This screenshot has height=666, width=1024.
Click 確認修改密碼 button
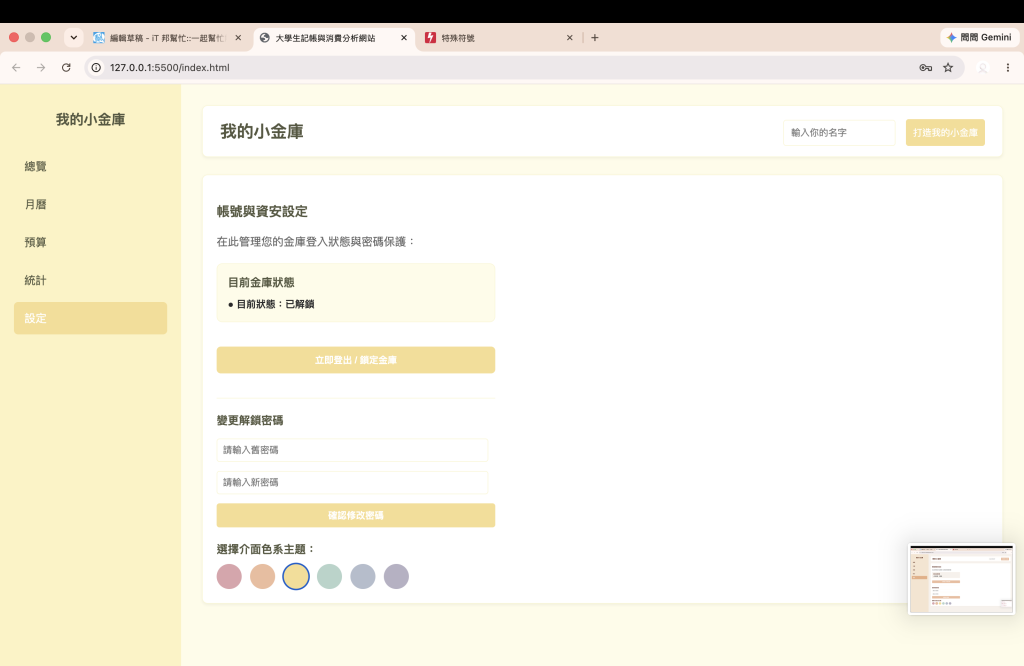click(355, 515)
